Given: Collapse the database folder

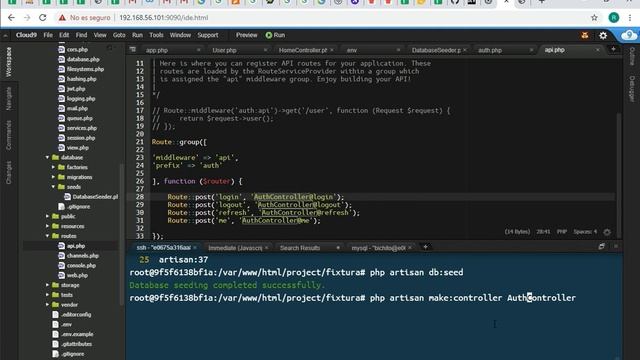Looking at the screenshot, I should point(47,158).
